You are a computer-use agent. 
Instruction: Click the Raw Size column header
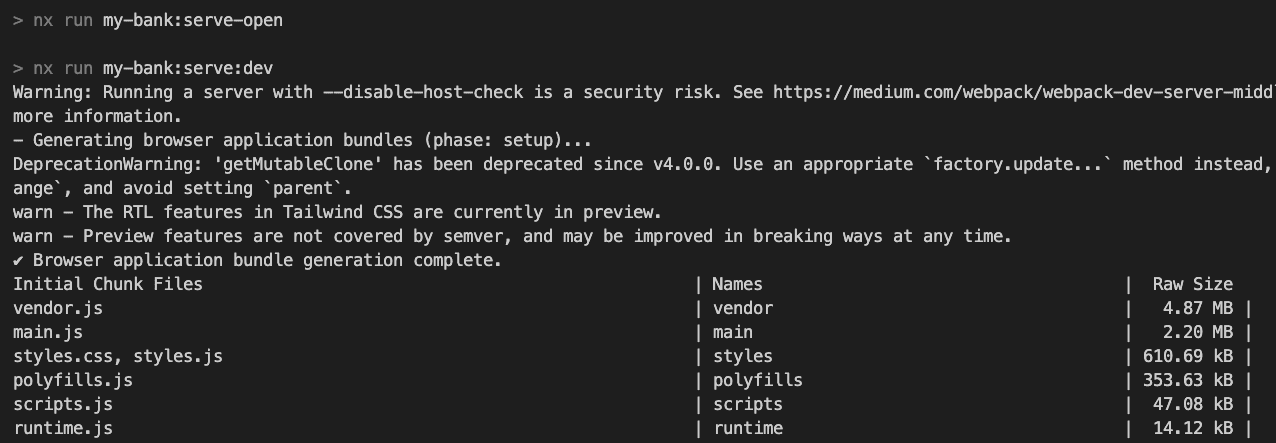click(1192, 284)
